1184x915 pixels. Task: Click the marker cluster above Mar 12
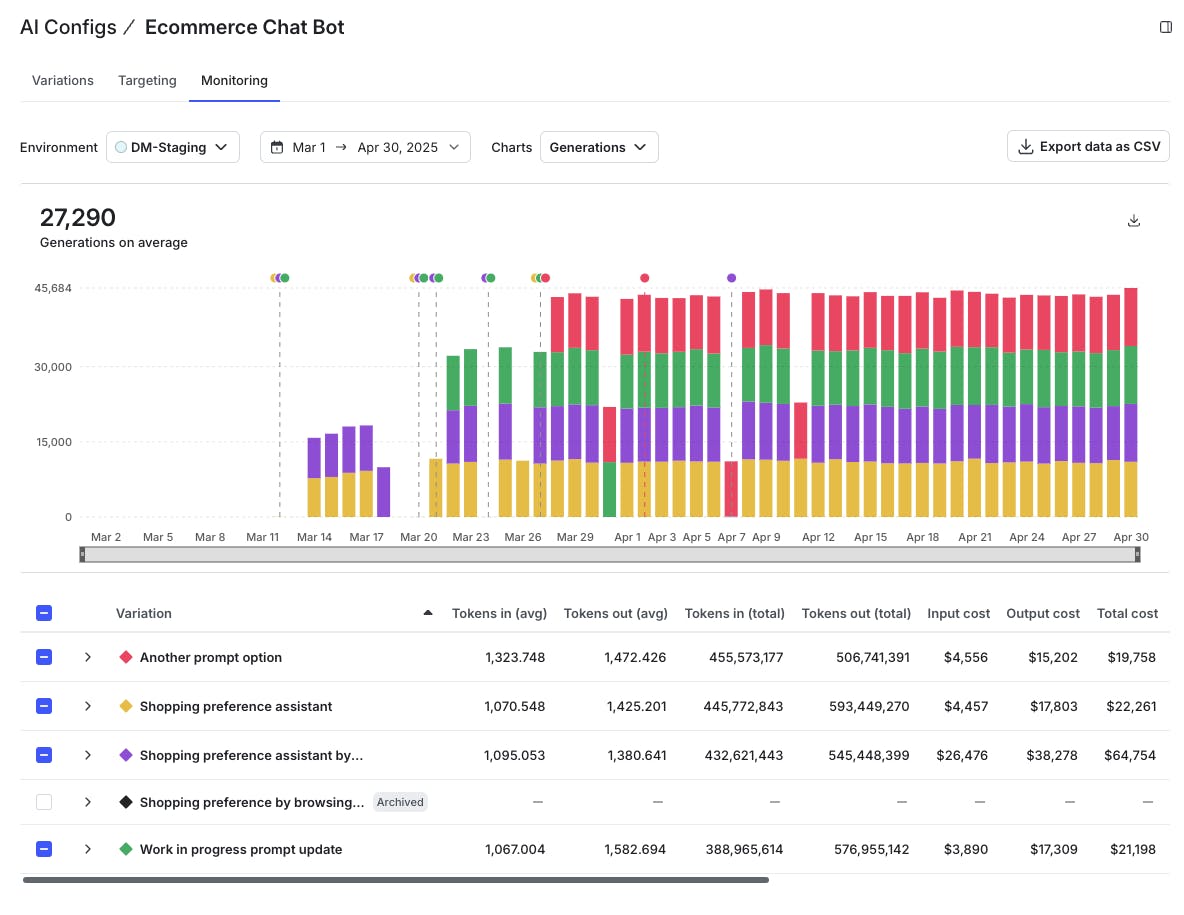[279, 278]
